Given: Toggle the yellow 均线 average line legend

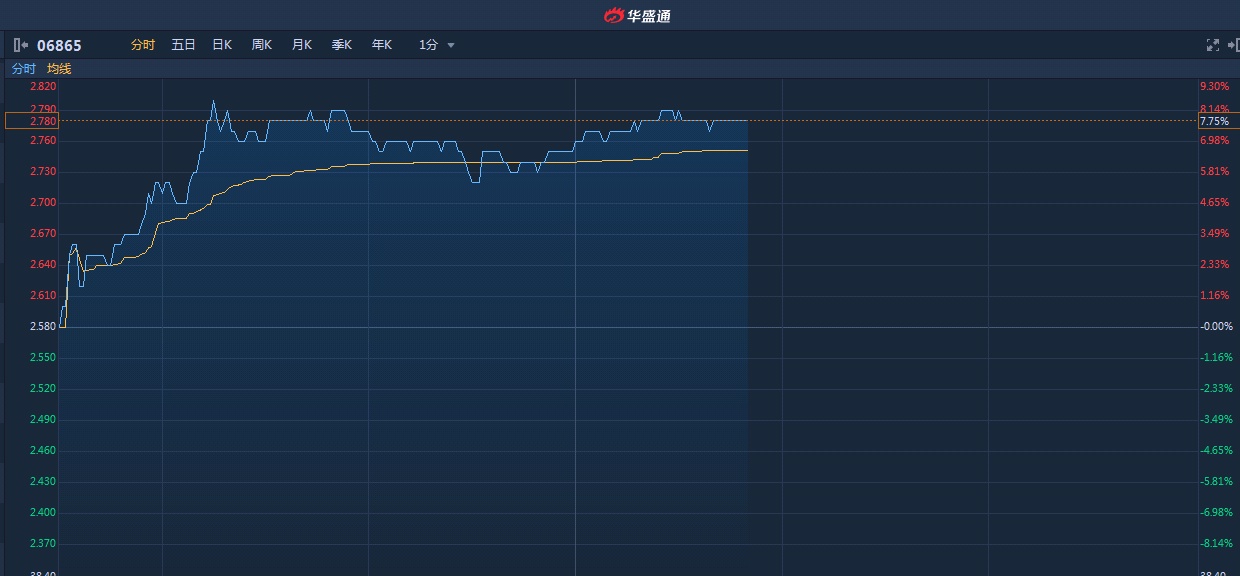Looking at the screenshot, I should click(x=59, y=69).
